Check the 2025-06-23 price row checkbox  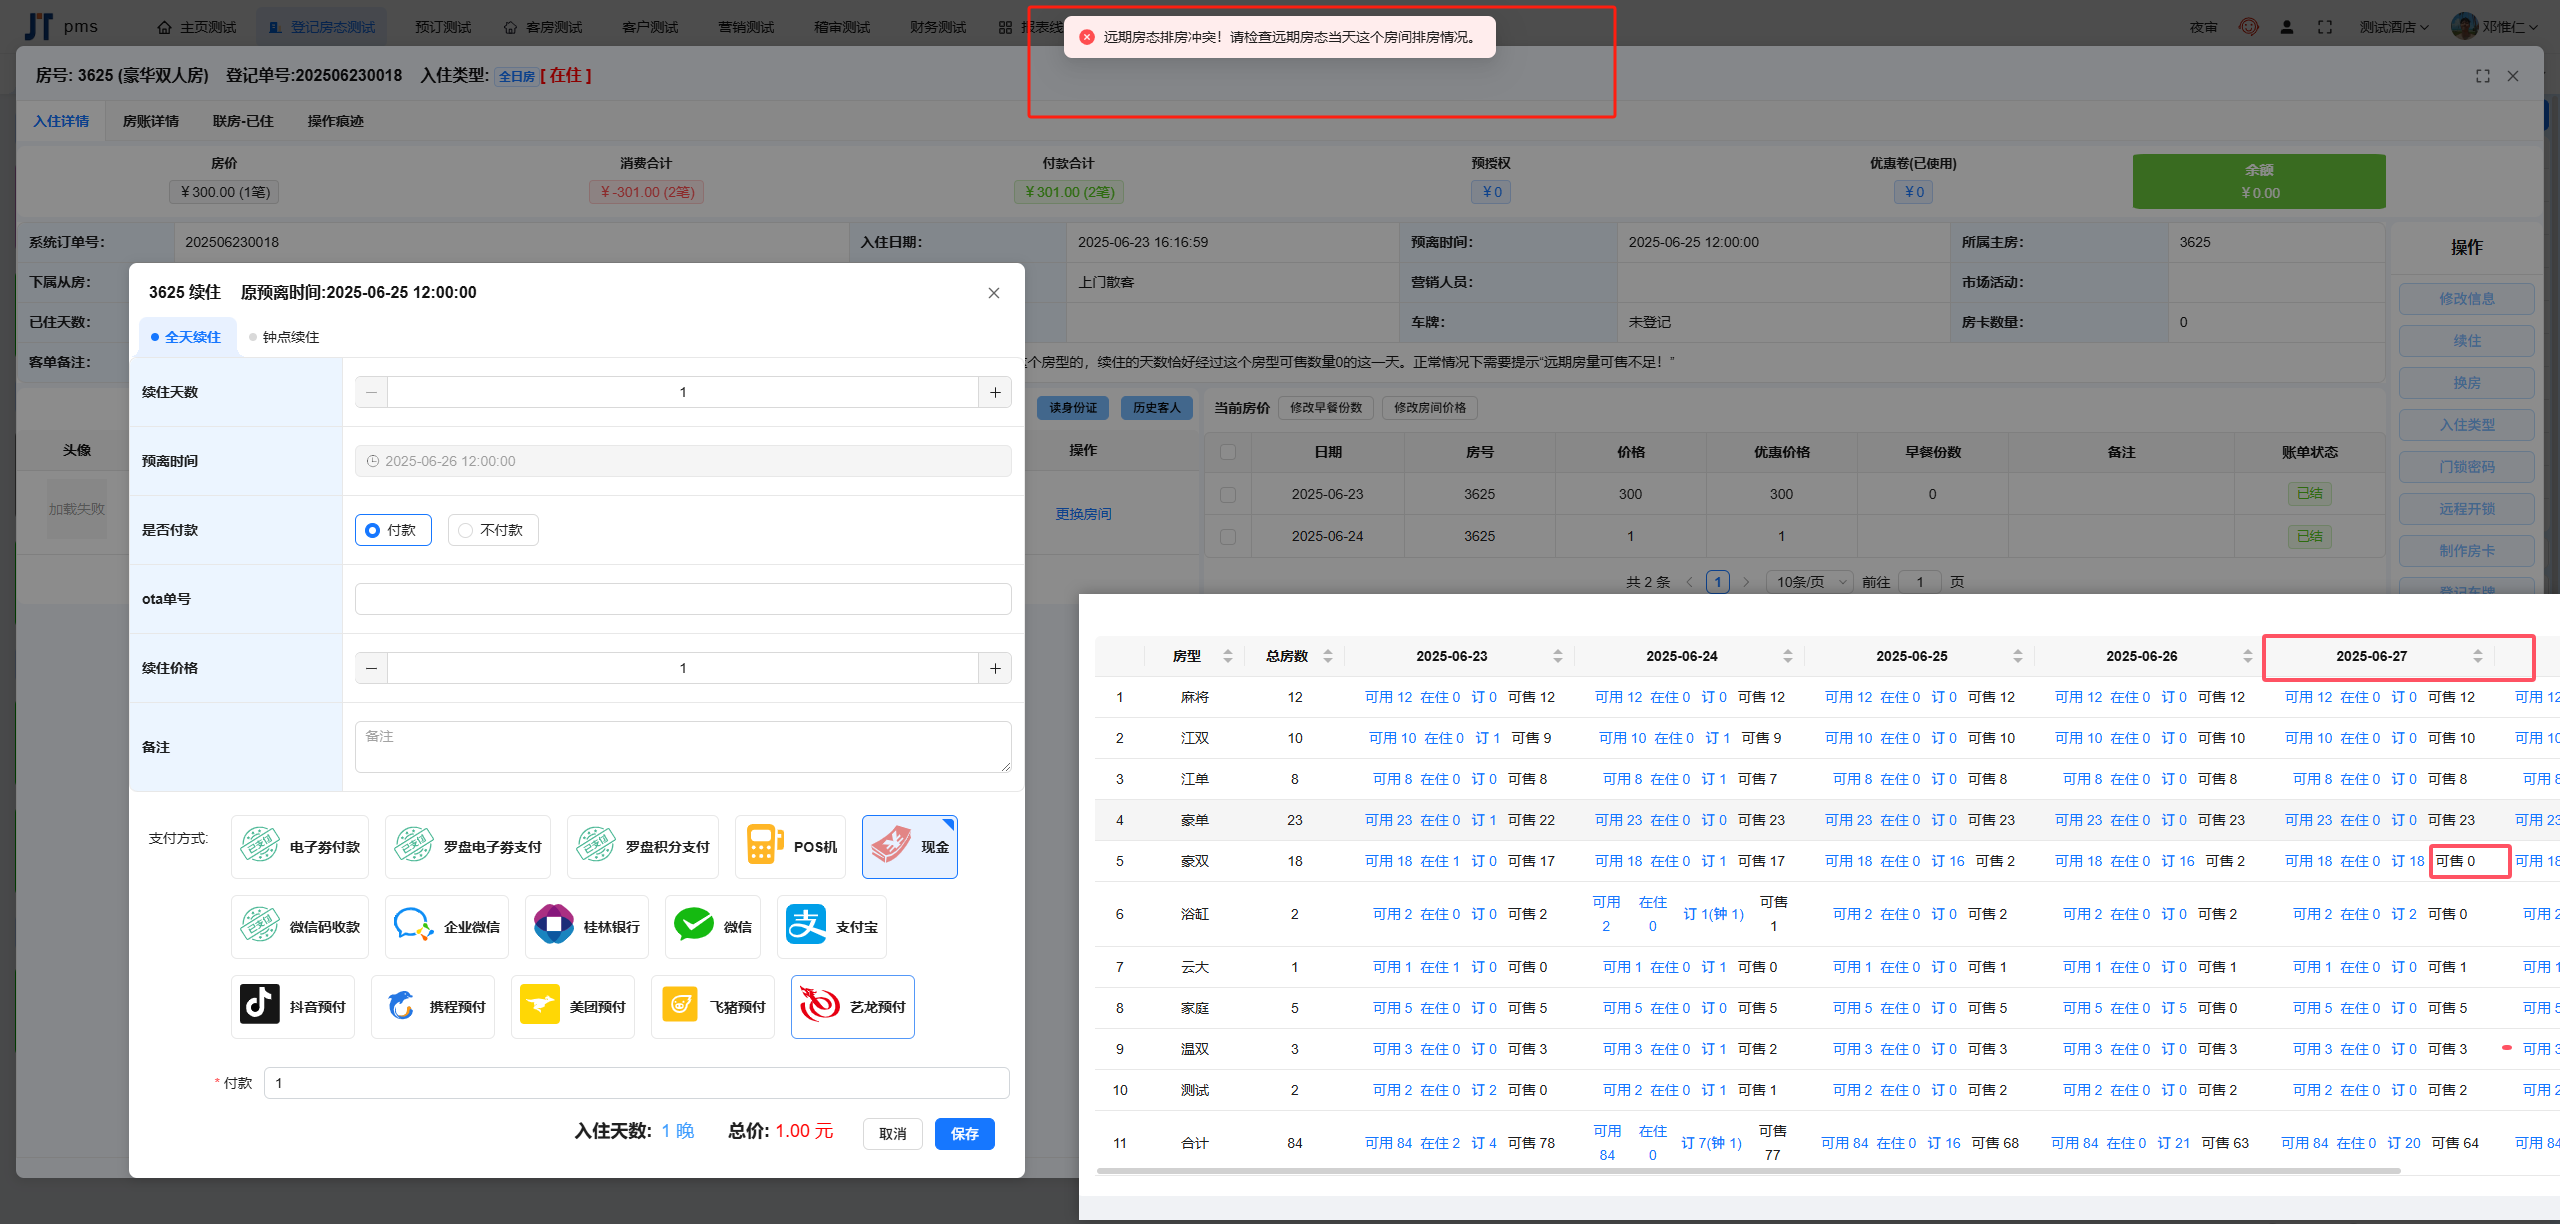click(x=1228, y=494)
